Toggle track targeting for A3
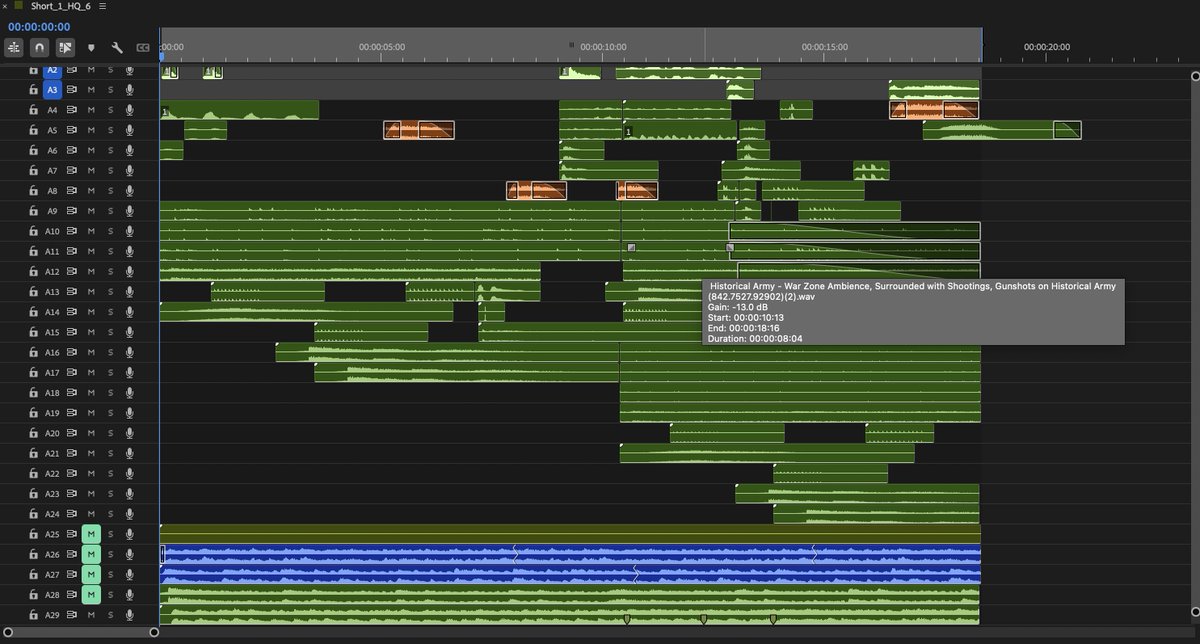The height and width of the screenshot is (644, 1200). click(x=53, y=90)
